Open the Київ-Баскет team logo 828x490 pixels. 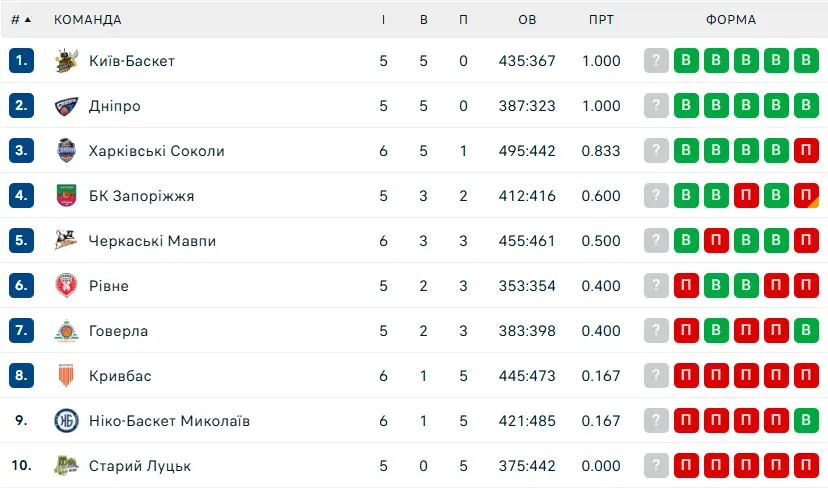coord(67,61)
